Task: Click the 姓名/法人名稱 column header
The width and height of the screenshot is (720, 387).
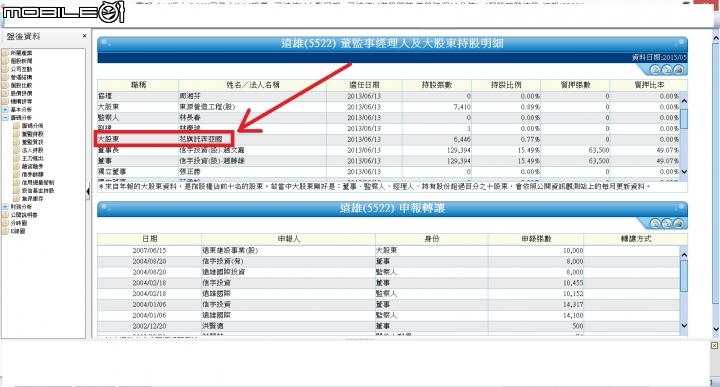Action: coord(253,85)
